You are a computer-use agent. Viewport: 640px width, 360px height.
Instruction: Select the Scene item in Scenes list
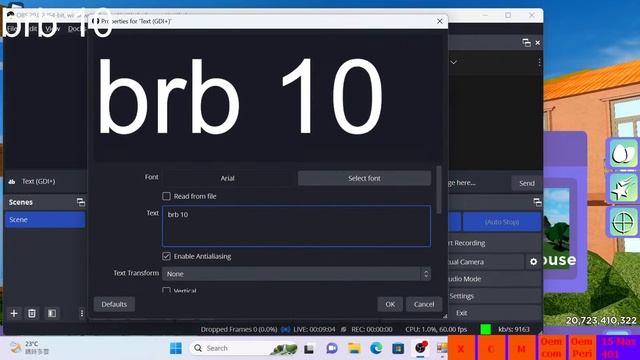click(x=45, y=220)
